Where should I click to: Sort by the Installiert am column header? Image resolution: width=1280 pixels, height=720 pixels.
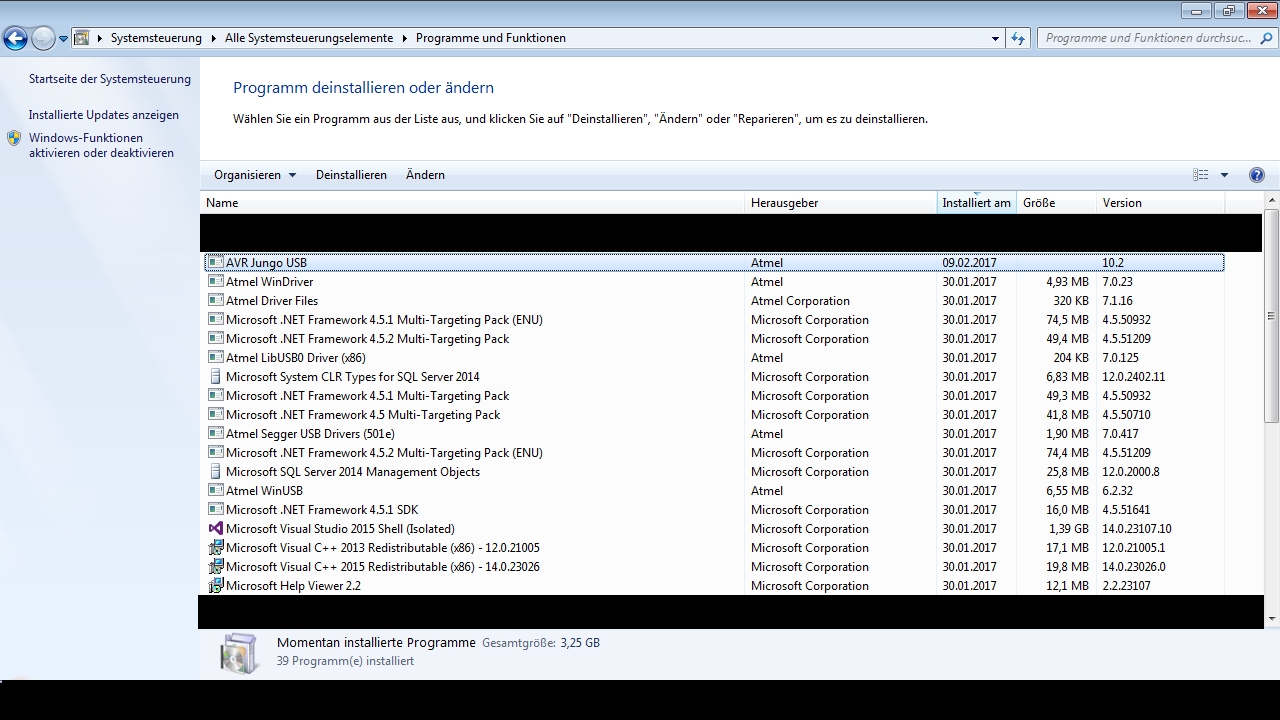[x=976, y=203]
